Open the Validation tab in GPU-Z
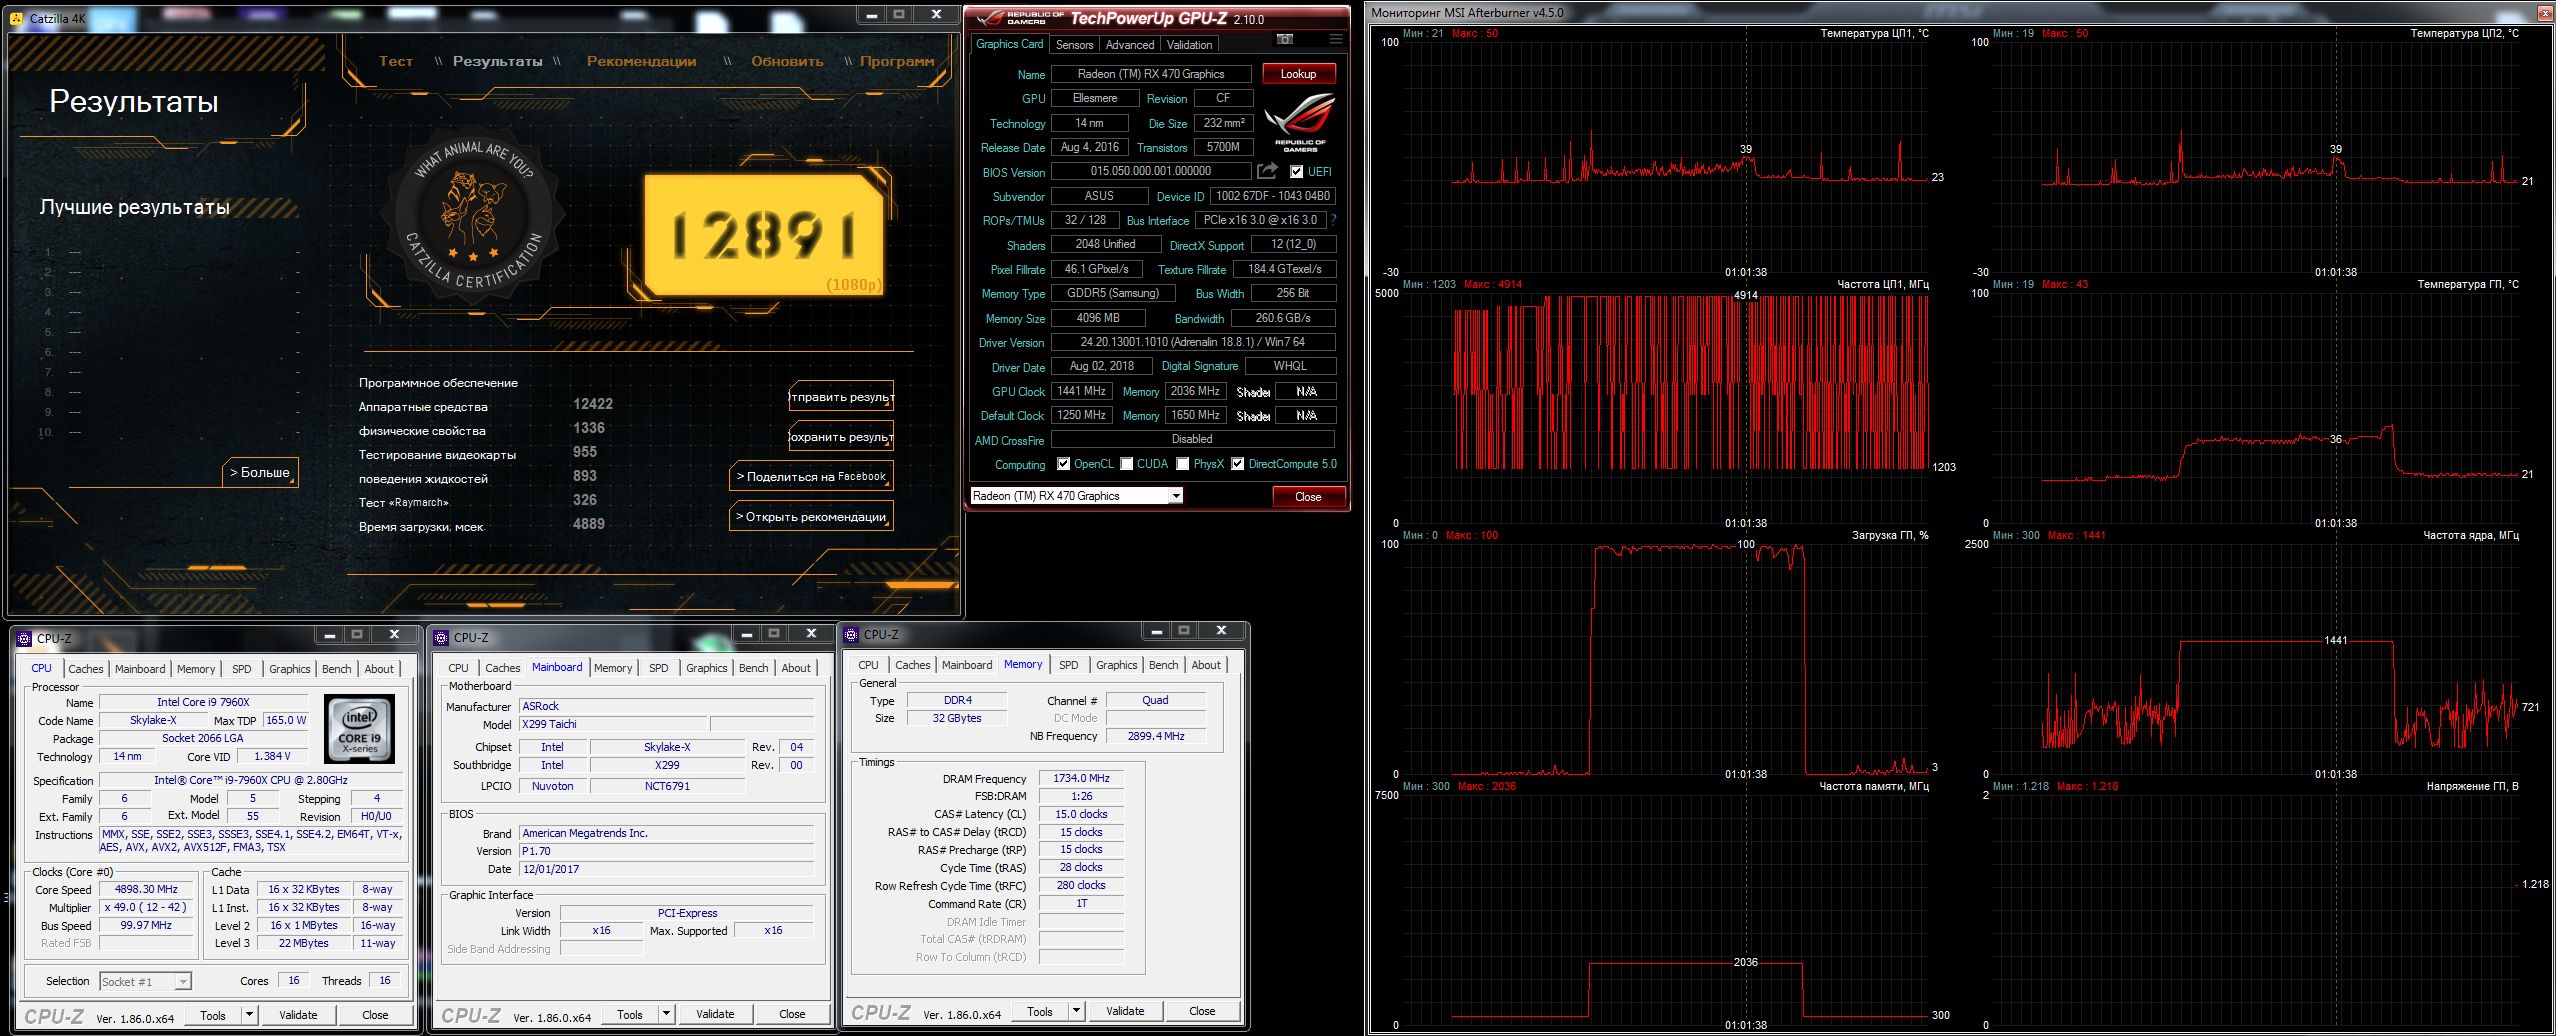Screen dimensions: 2556x1036 point(1189,45)
